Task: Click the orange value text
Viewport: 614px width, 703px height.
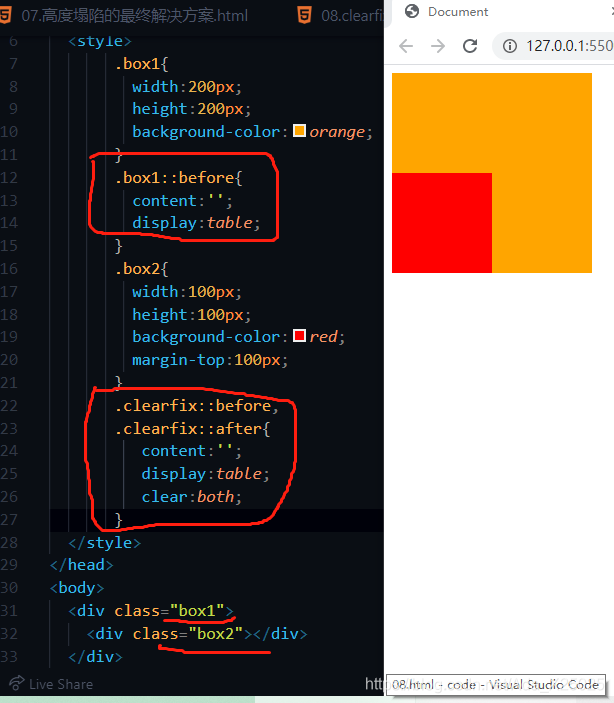Action: click(337, 132)
